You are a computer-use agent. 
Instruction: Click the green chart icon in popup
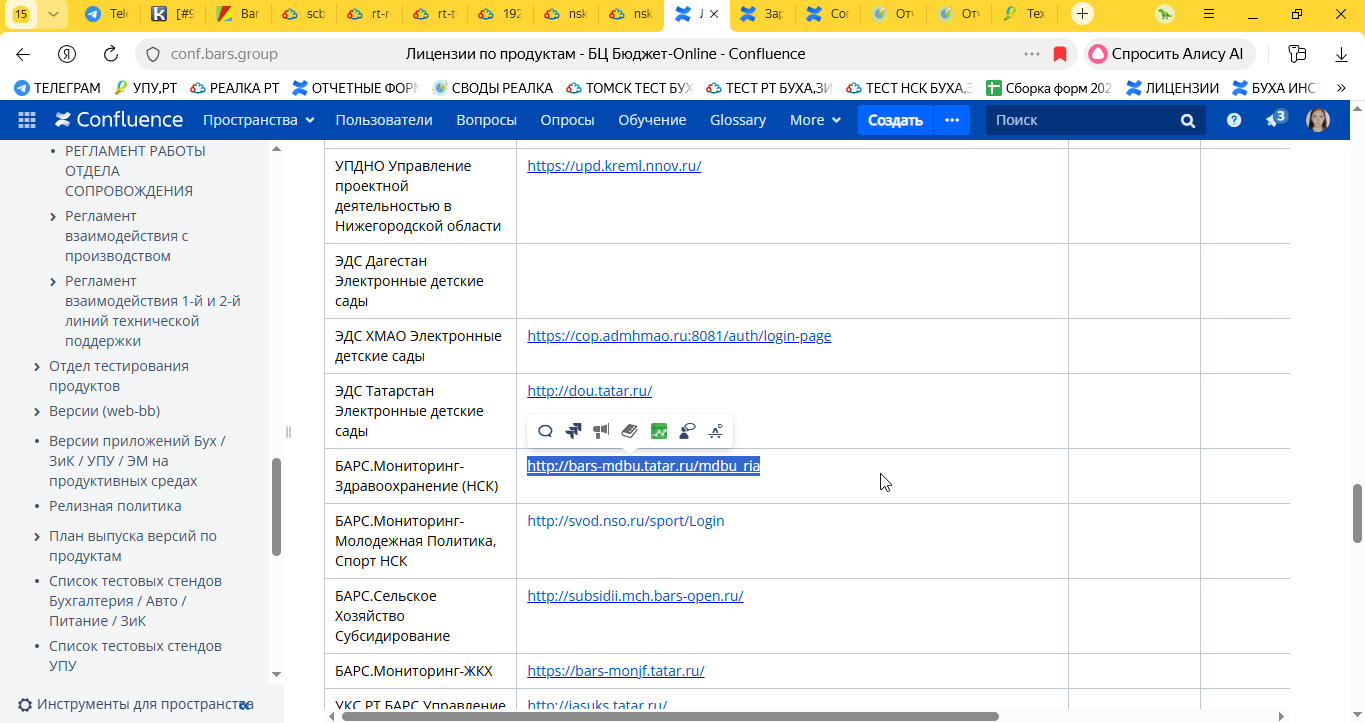tap(658, 431)
